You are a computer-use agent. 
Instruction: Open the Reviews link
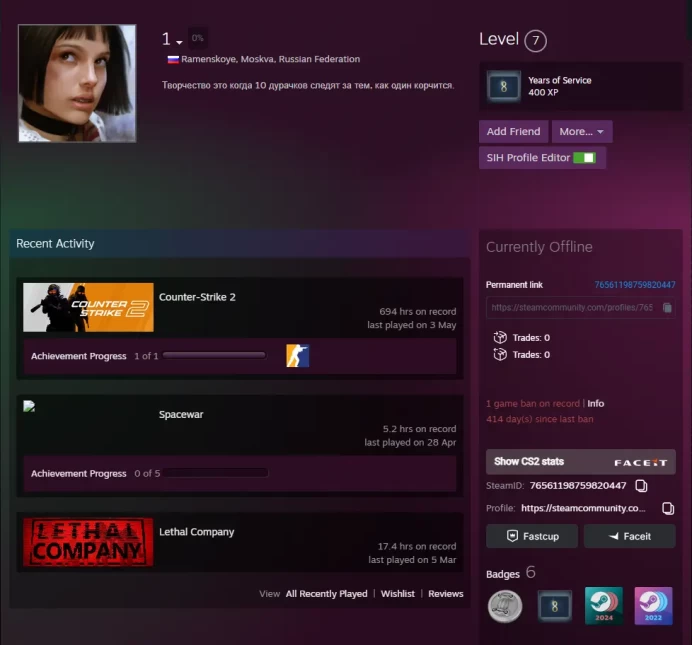[446, 594]
